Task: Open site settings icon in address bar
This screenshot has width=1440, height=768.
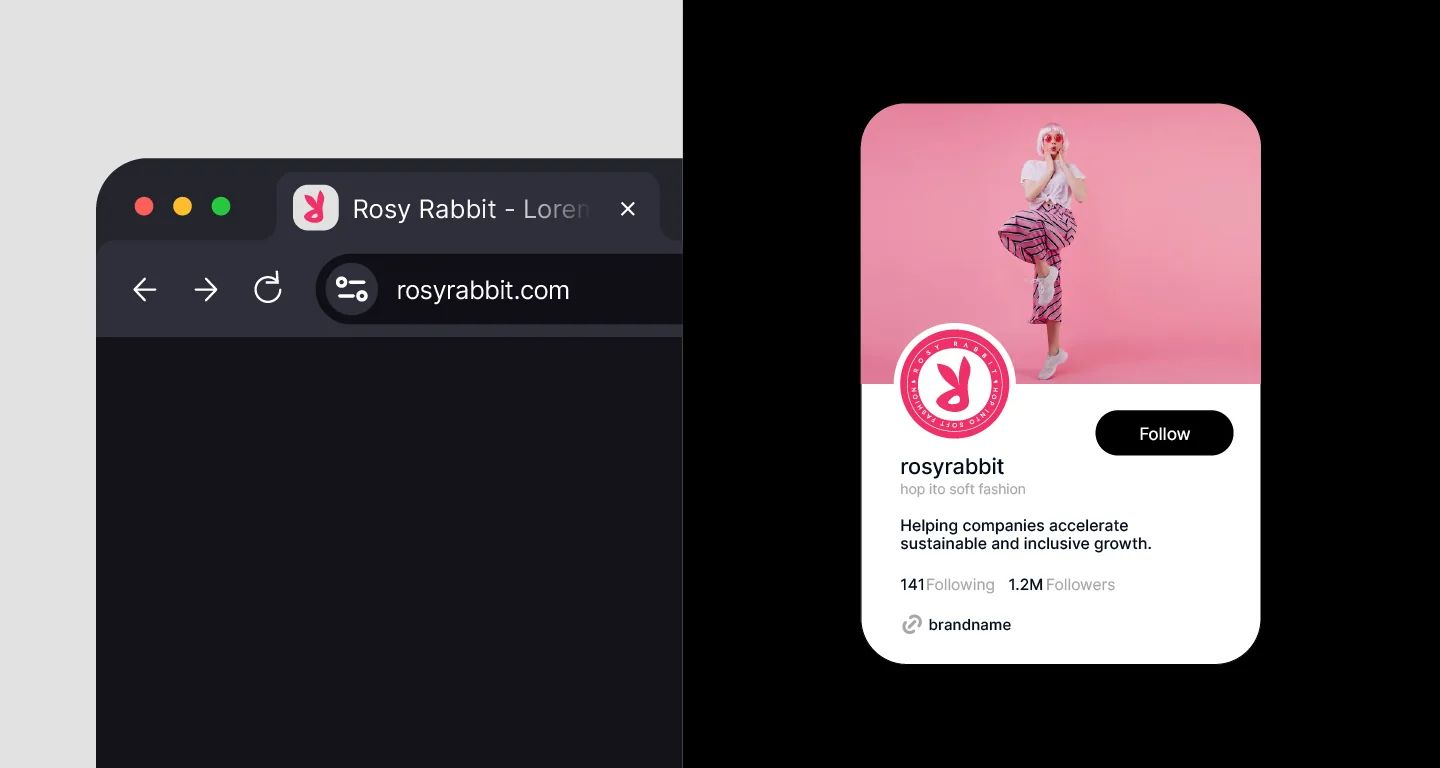Action: coord(351,290)
